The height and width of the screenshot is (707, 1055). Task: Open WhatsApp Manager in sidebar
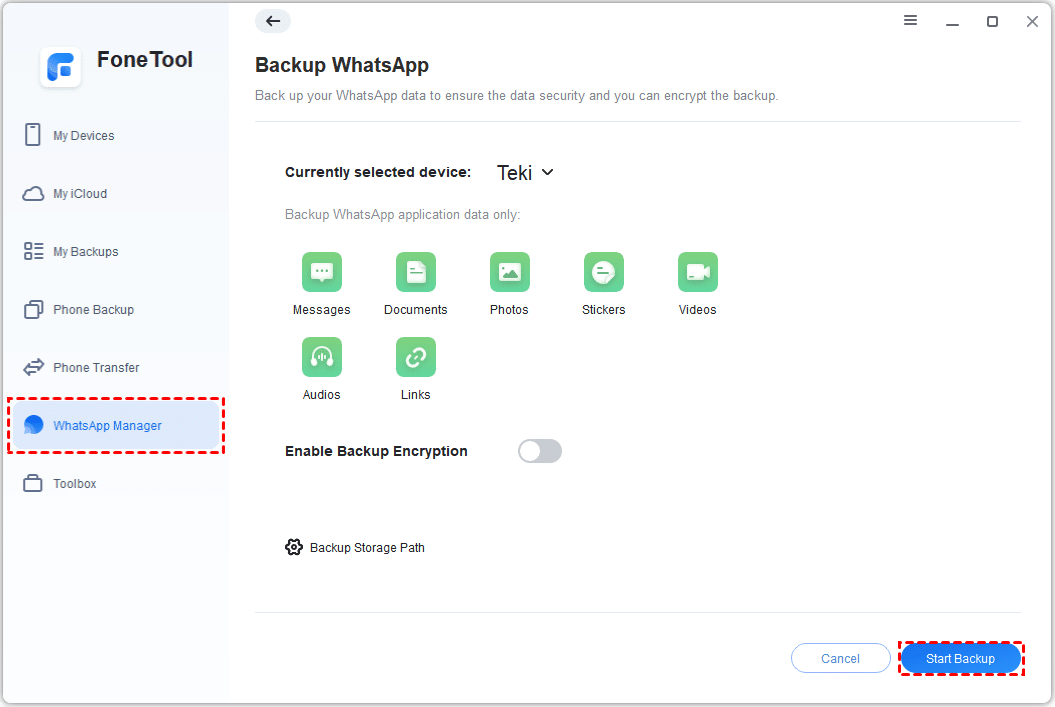[116, 425]
